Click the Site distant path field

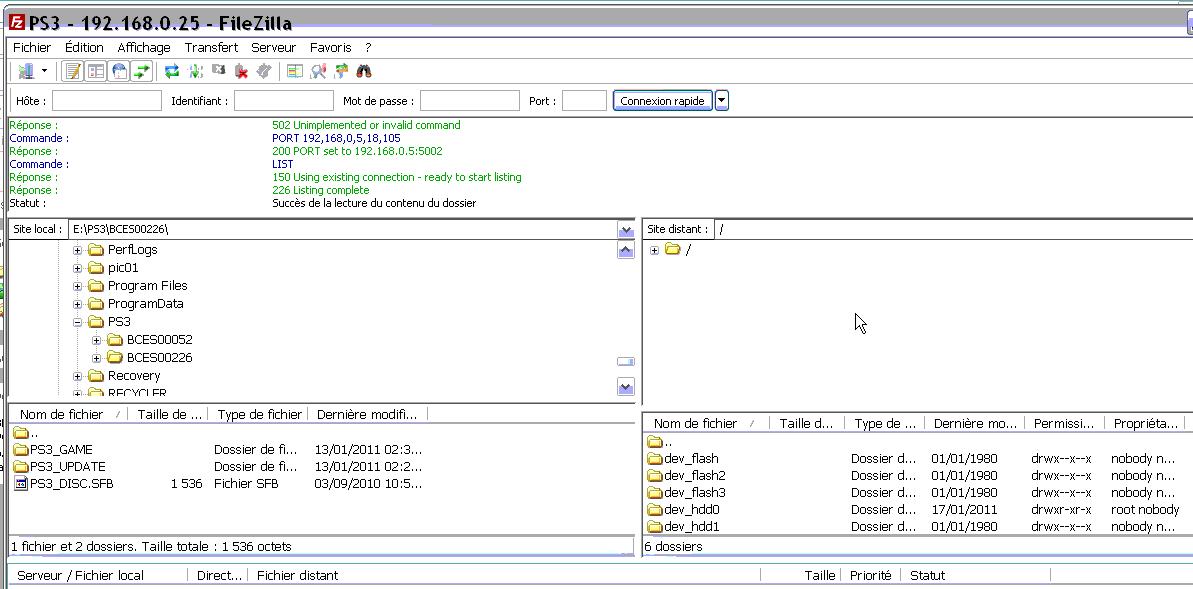tap(953, 229)
